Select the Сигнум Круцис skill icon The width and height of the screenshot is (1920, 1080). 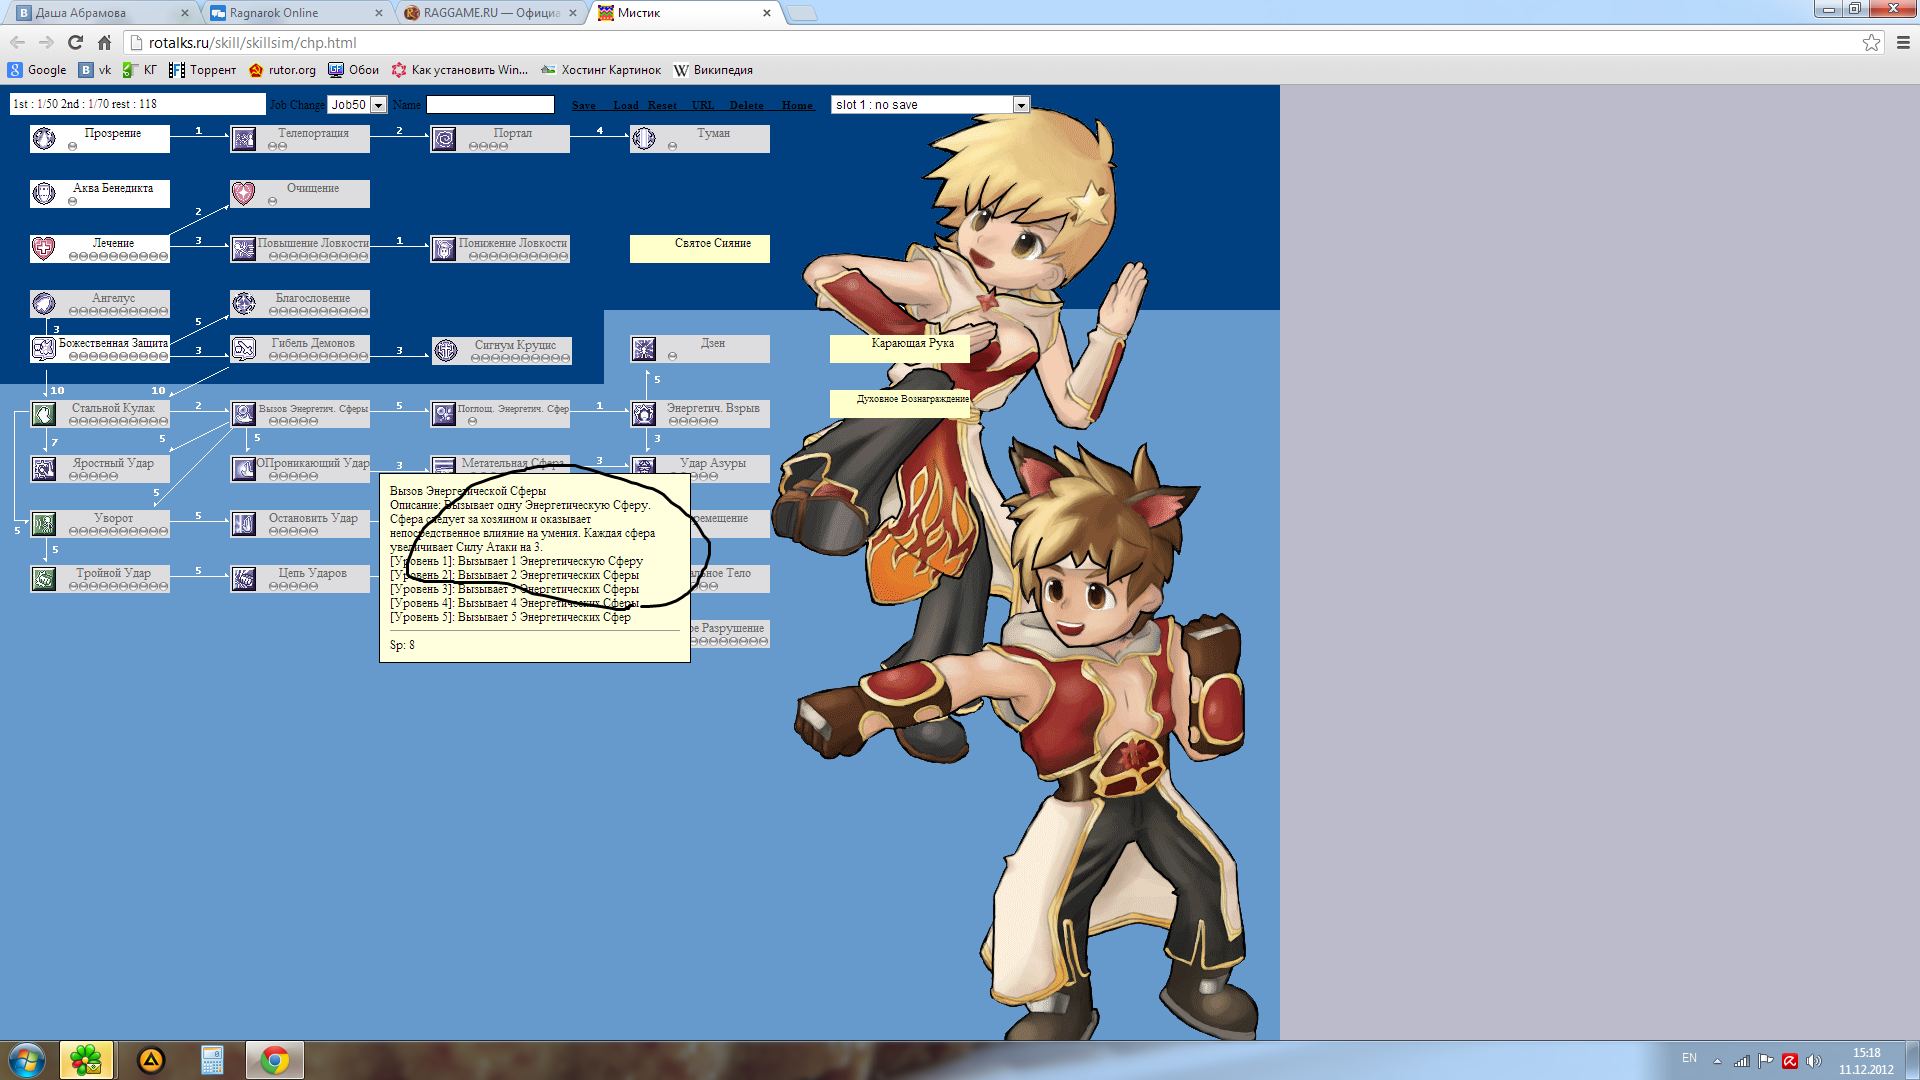click(x=446, y=350)
